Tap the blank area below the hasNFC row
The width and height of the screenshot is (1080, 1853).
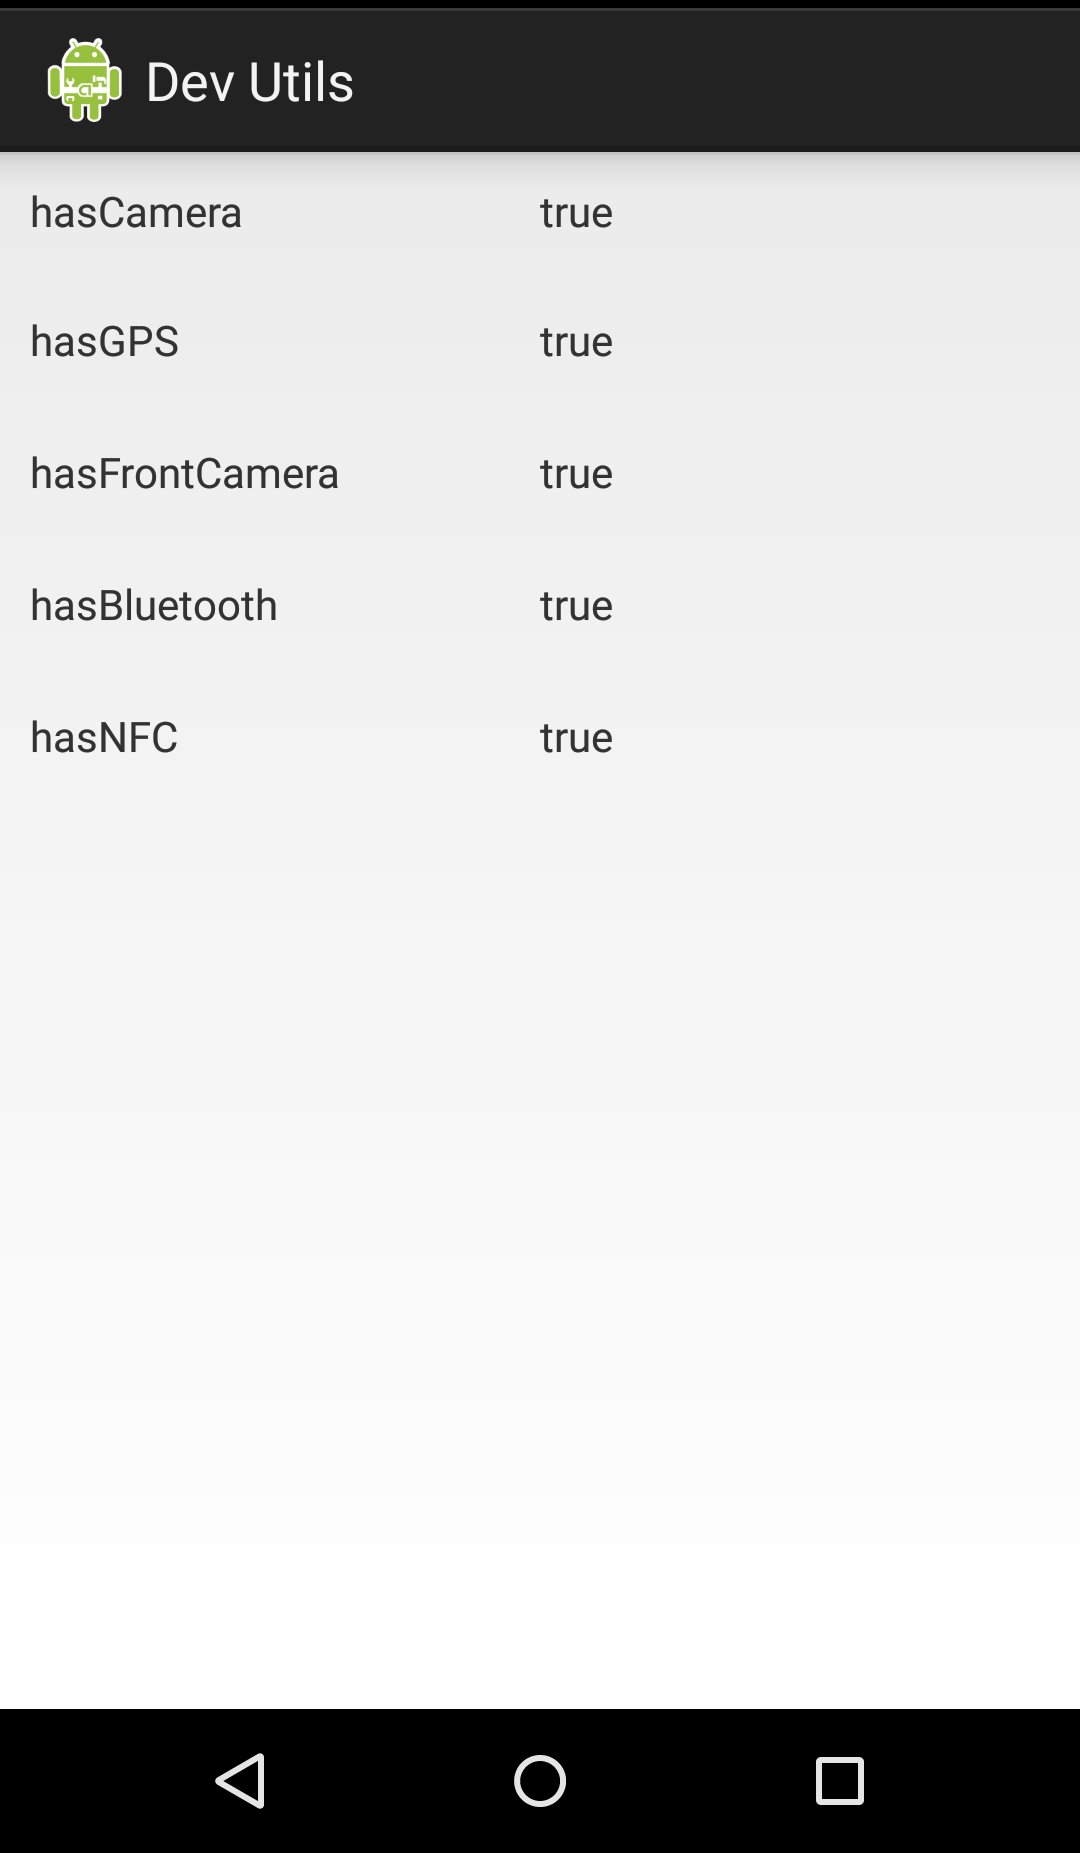[x=540, y=1200]
